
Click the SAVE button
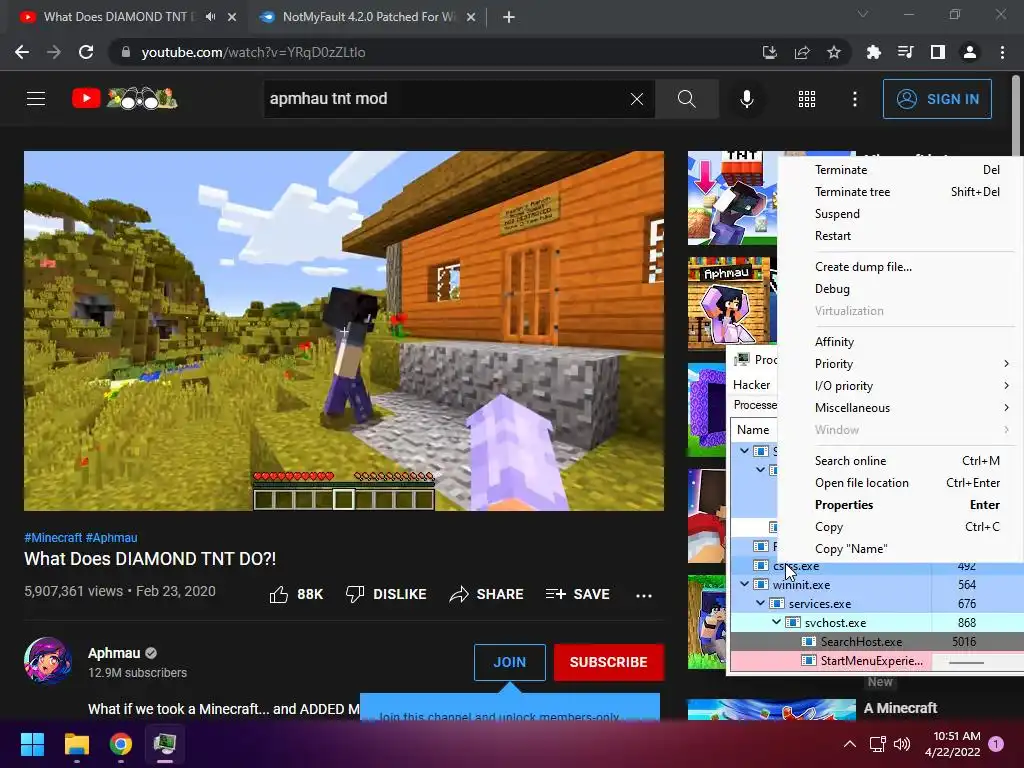[x=577, y=594]
